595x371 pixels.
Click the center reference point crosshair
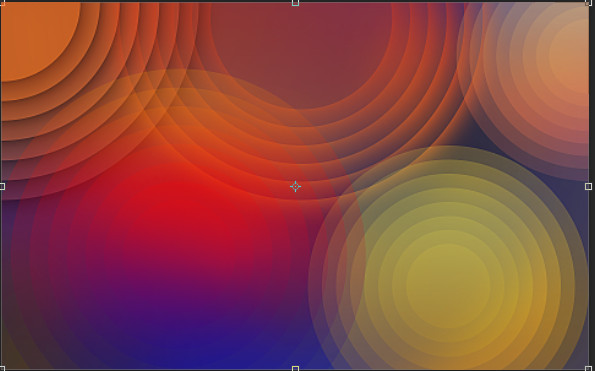(x=295, y=186)
